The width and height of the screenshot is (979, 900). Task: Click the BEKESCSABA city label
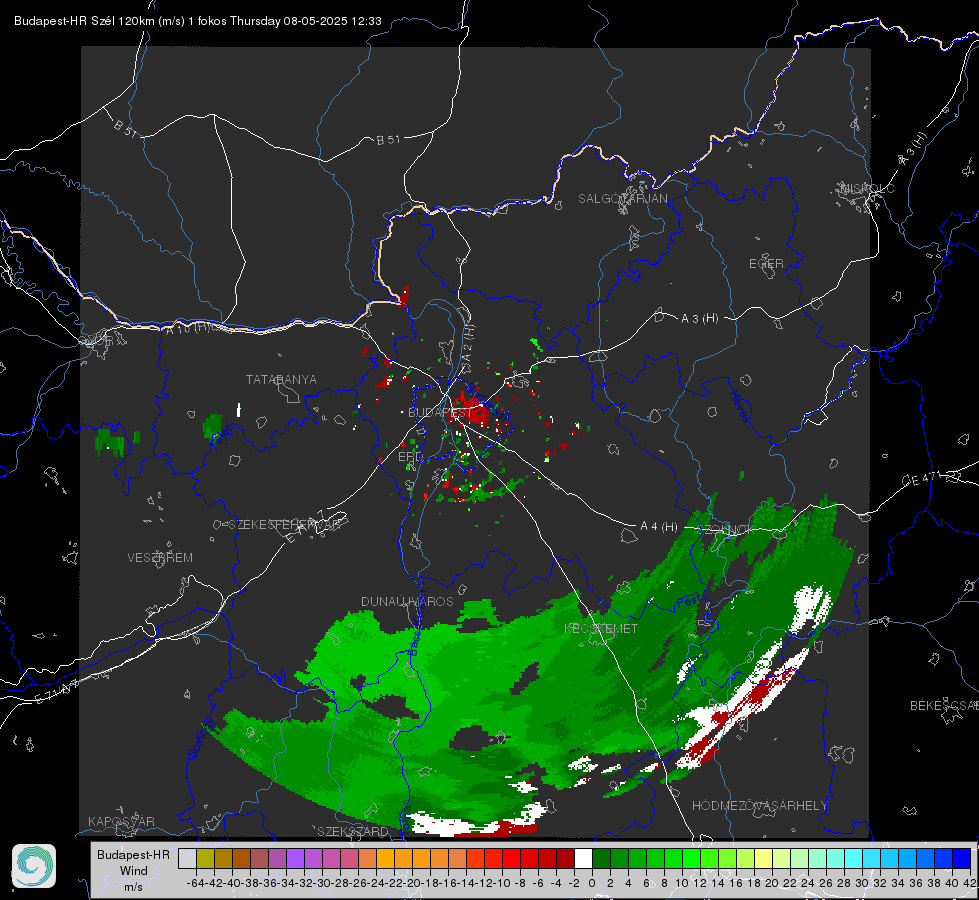(944, 706)
